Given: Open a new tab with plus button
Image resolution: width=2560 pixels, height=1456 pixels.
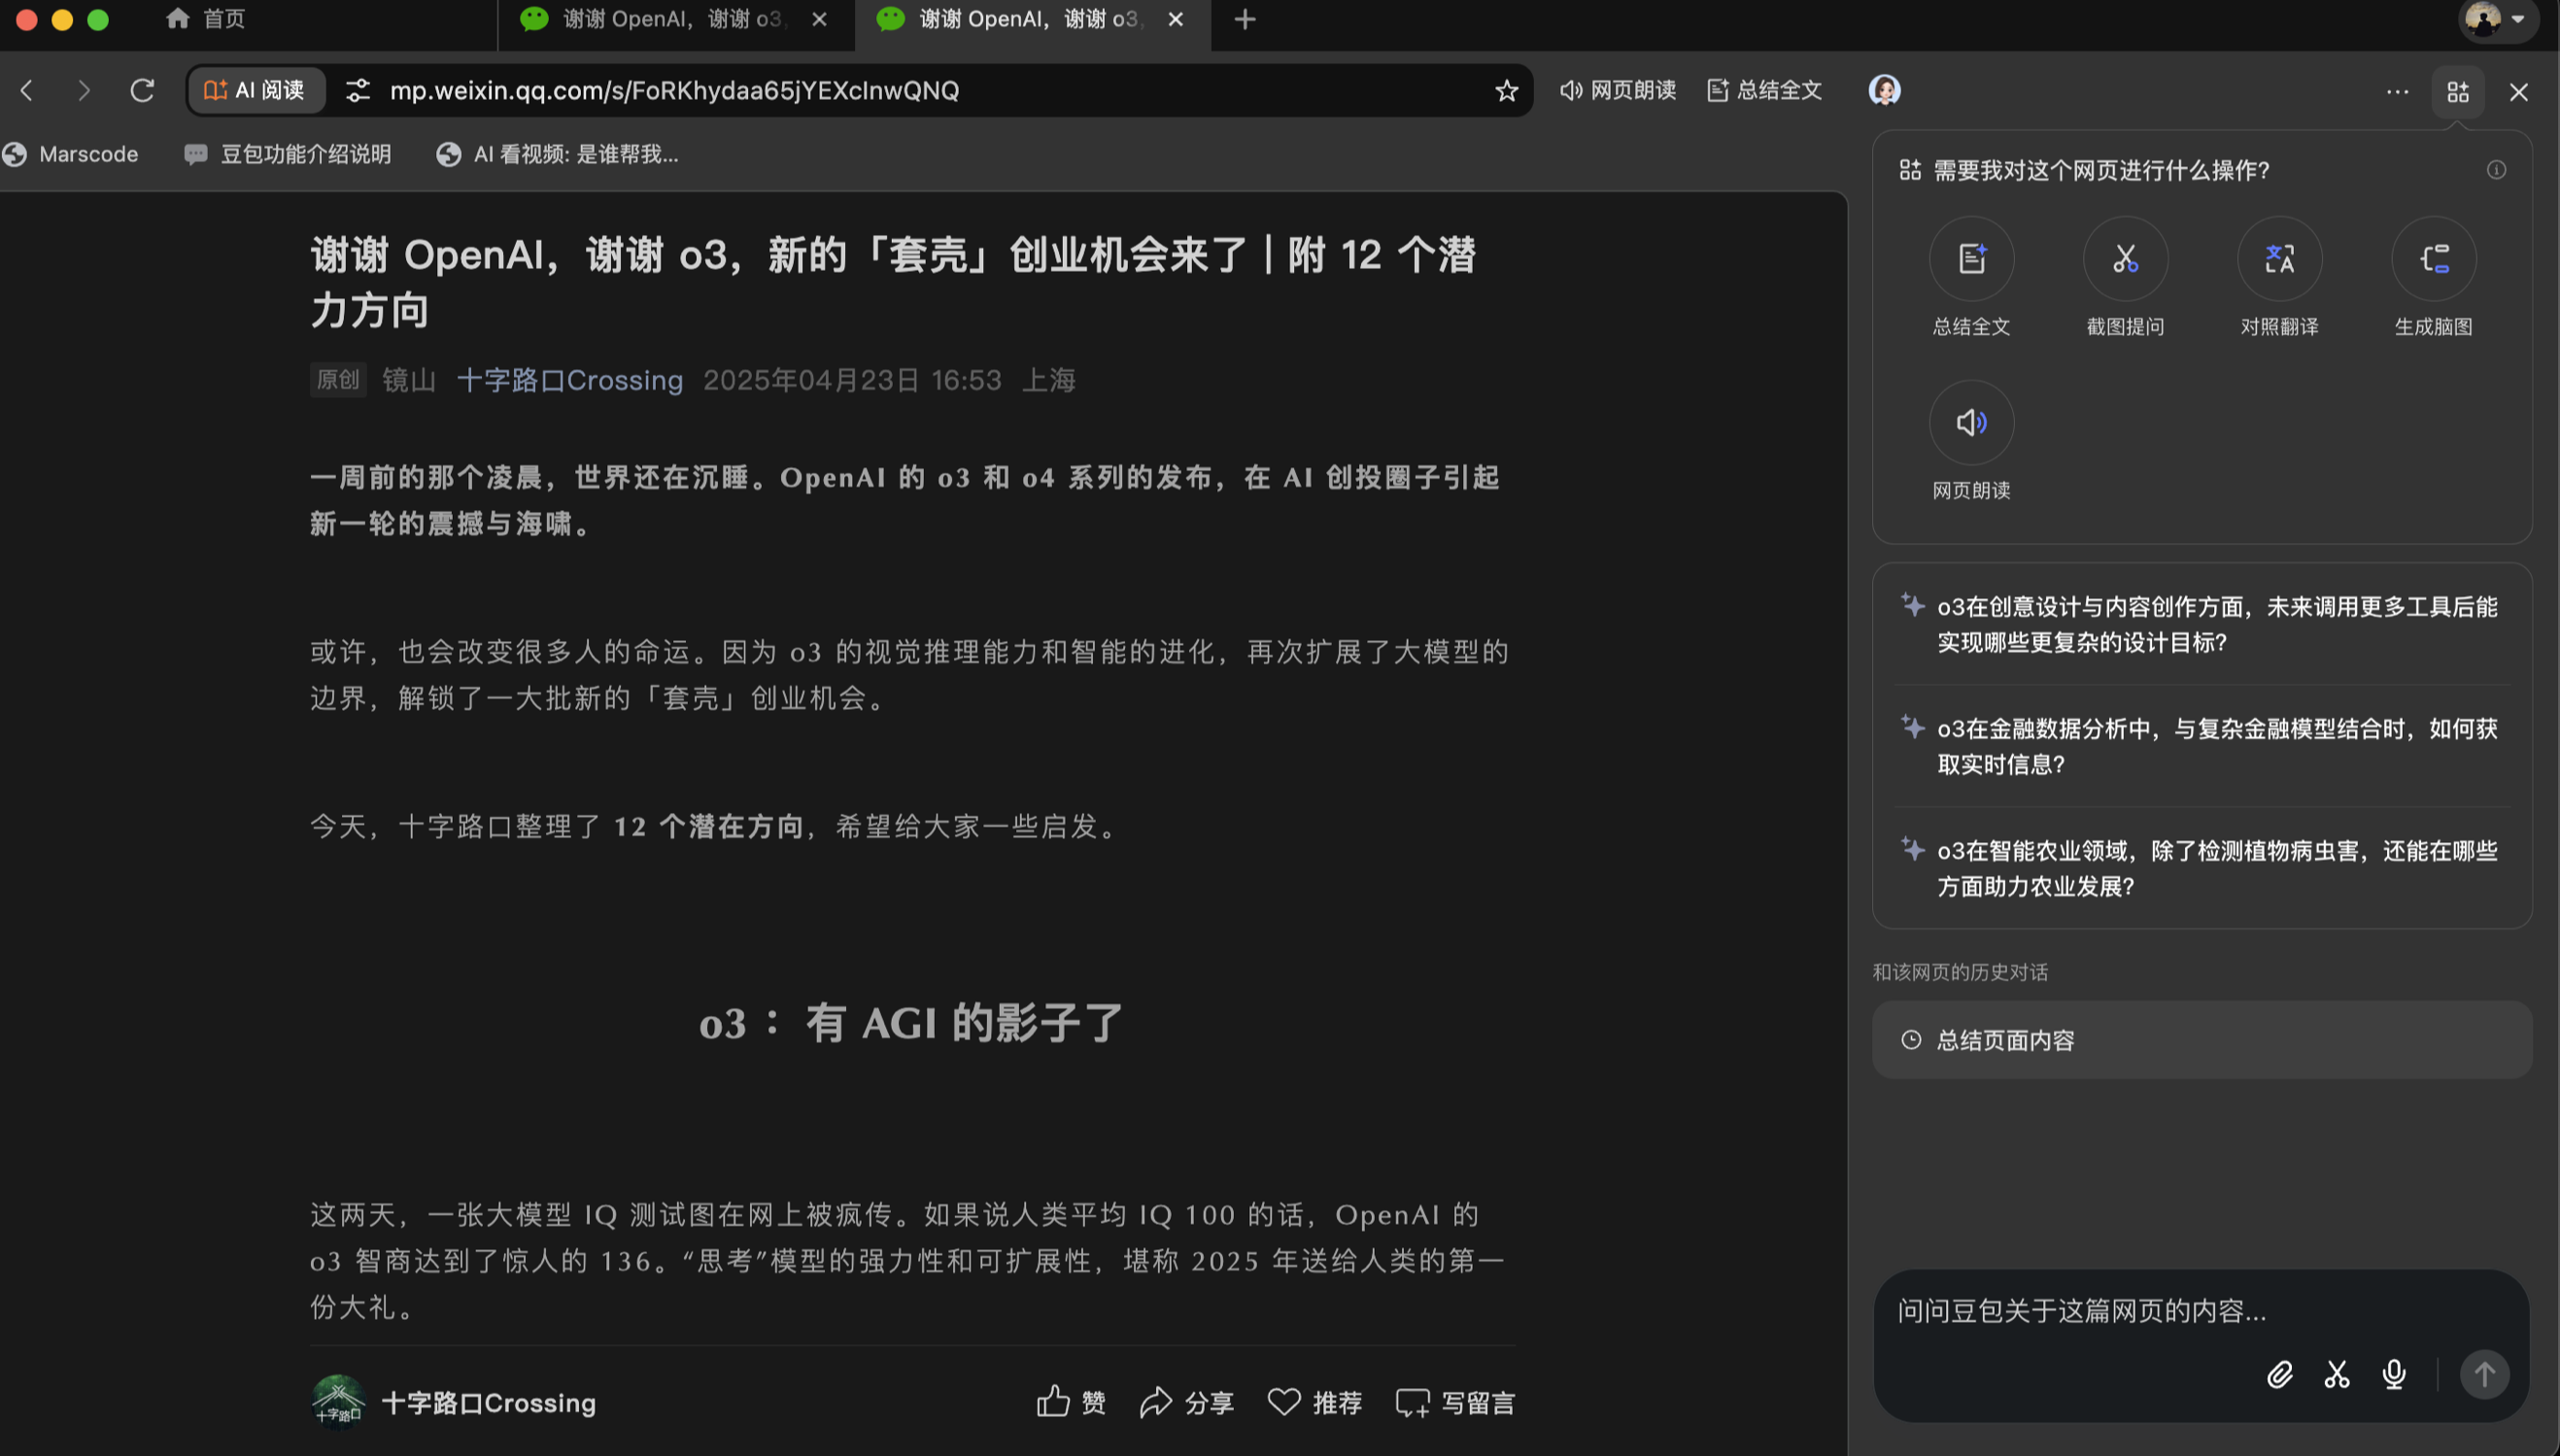Looking at the screenshot, I should (1244, 19).
